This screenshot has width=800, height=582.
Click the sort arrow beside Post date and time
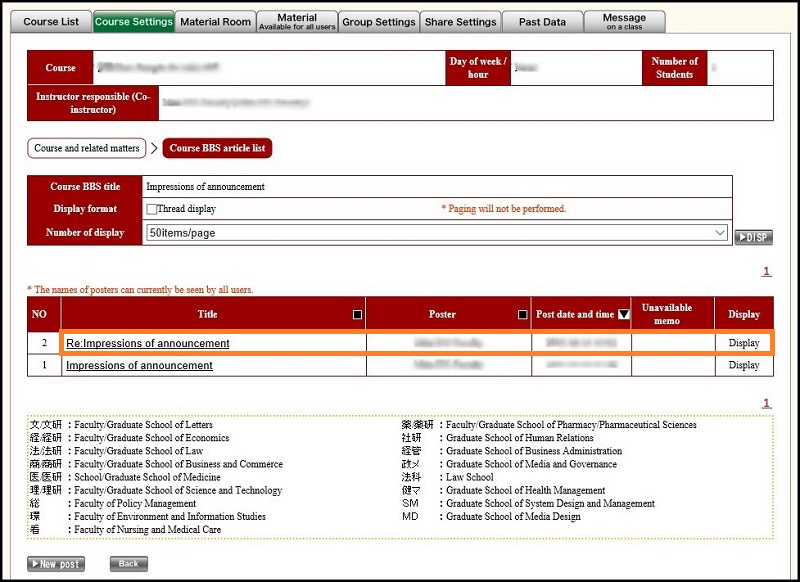click(x=623, y=315)
